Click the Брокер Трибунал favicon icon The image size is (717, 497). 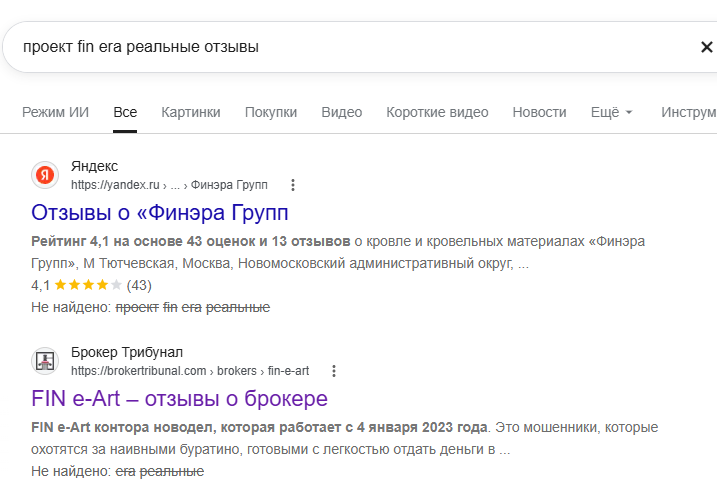[x=45, y=361]
